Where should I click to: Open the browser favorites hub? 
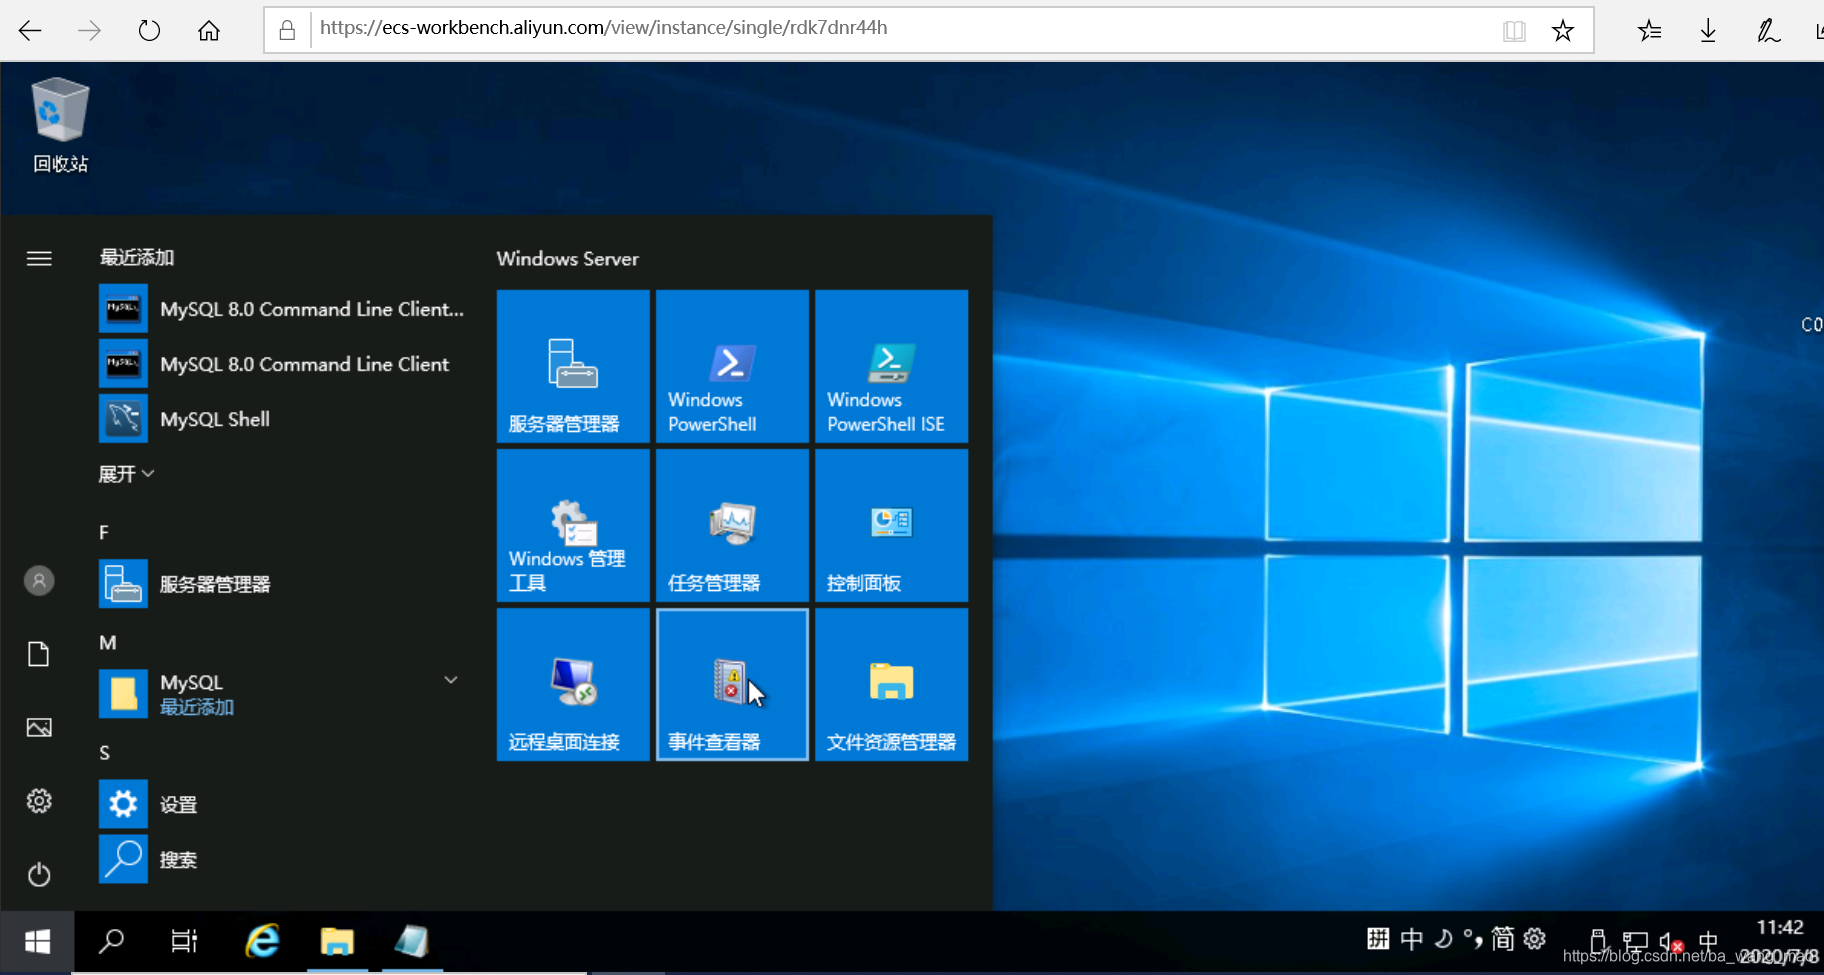point(1649,31)
